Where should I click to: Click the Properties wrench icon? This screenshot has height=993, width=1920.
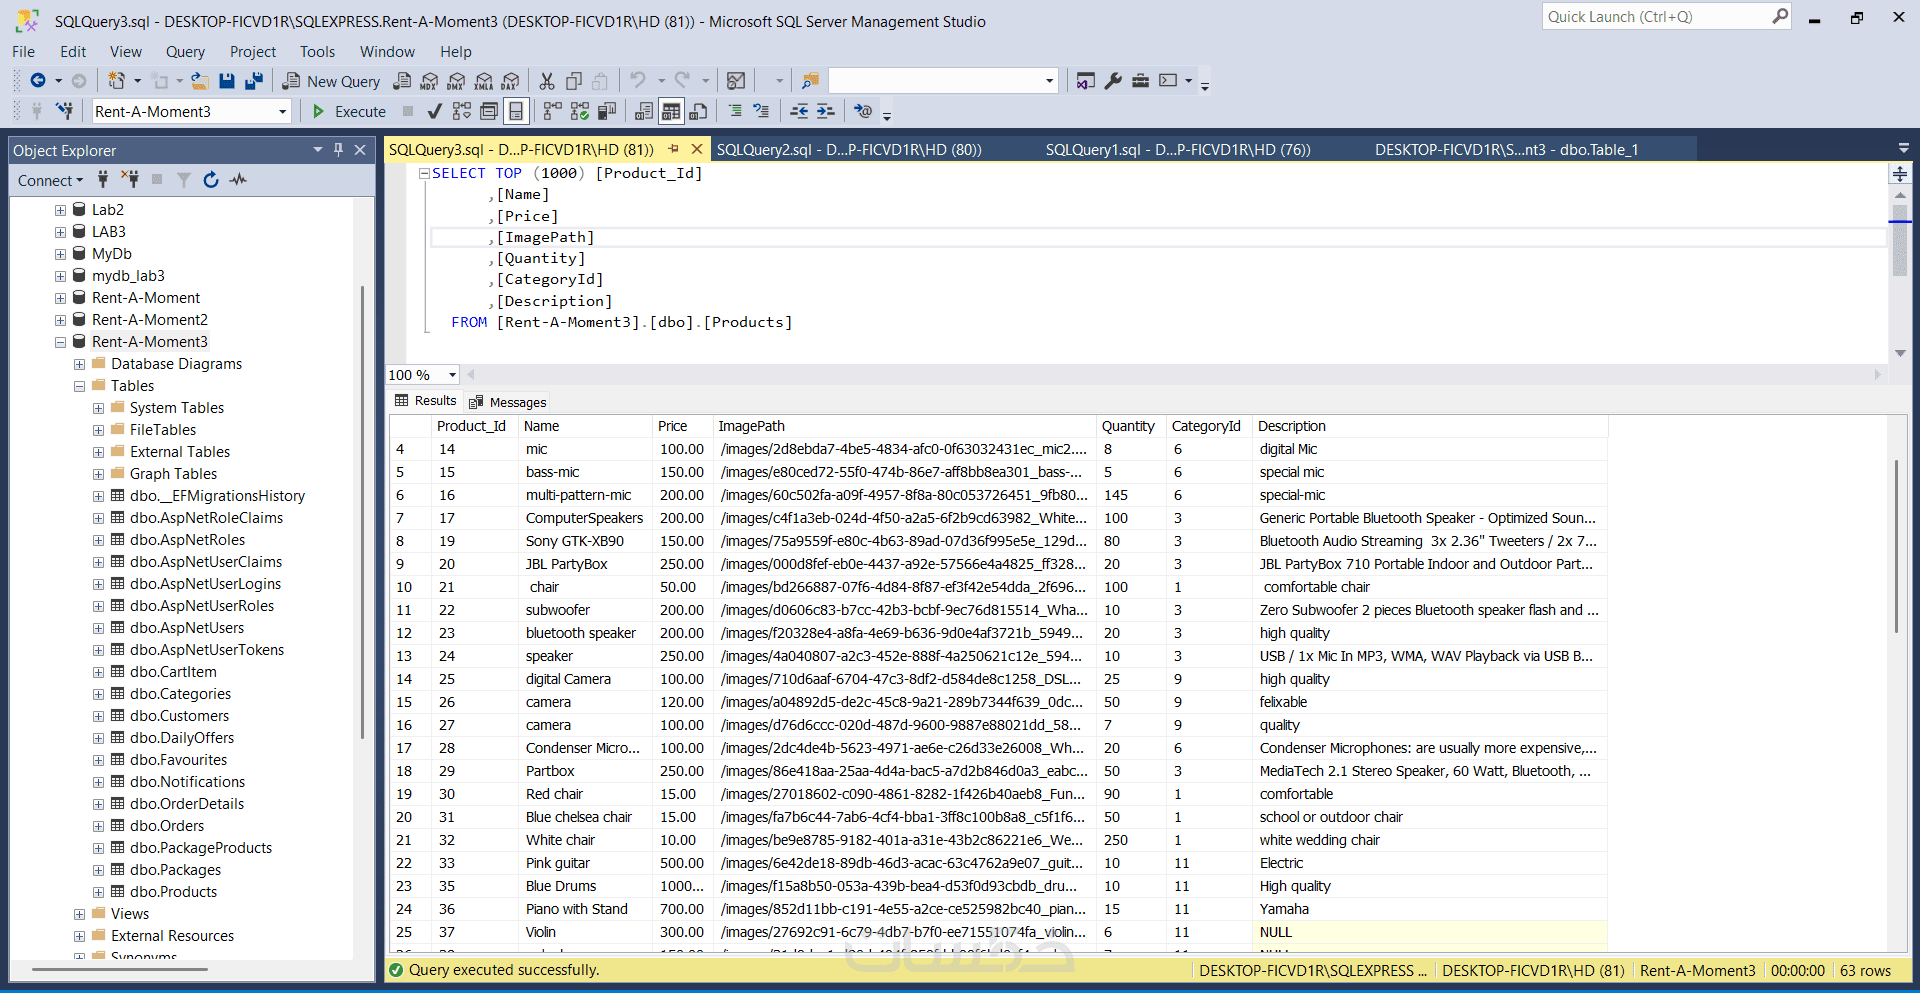click(x=1113, y=81)
